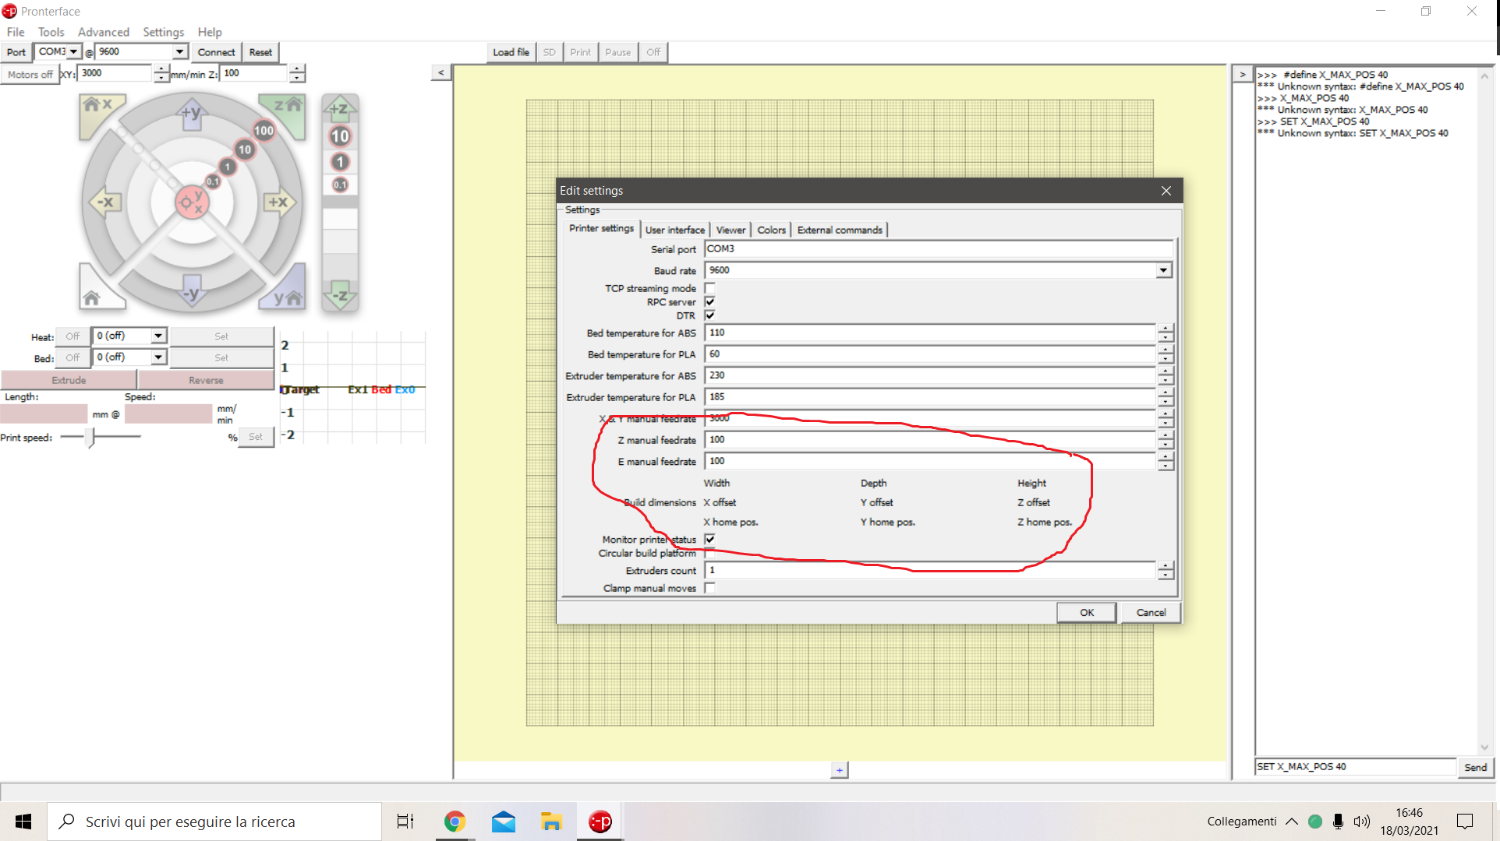The image size is (1500, 841).
Task: Open the Advanced menu
Action: pyautogui.click(x=104, y=32)
